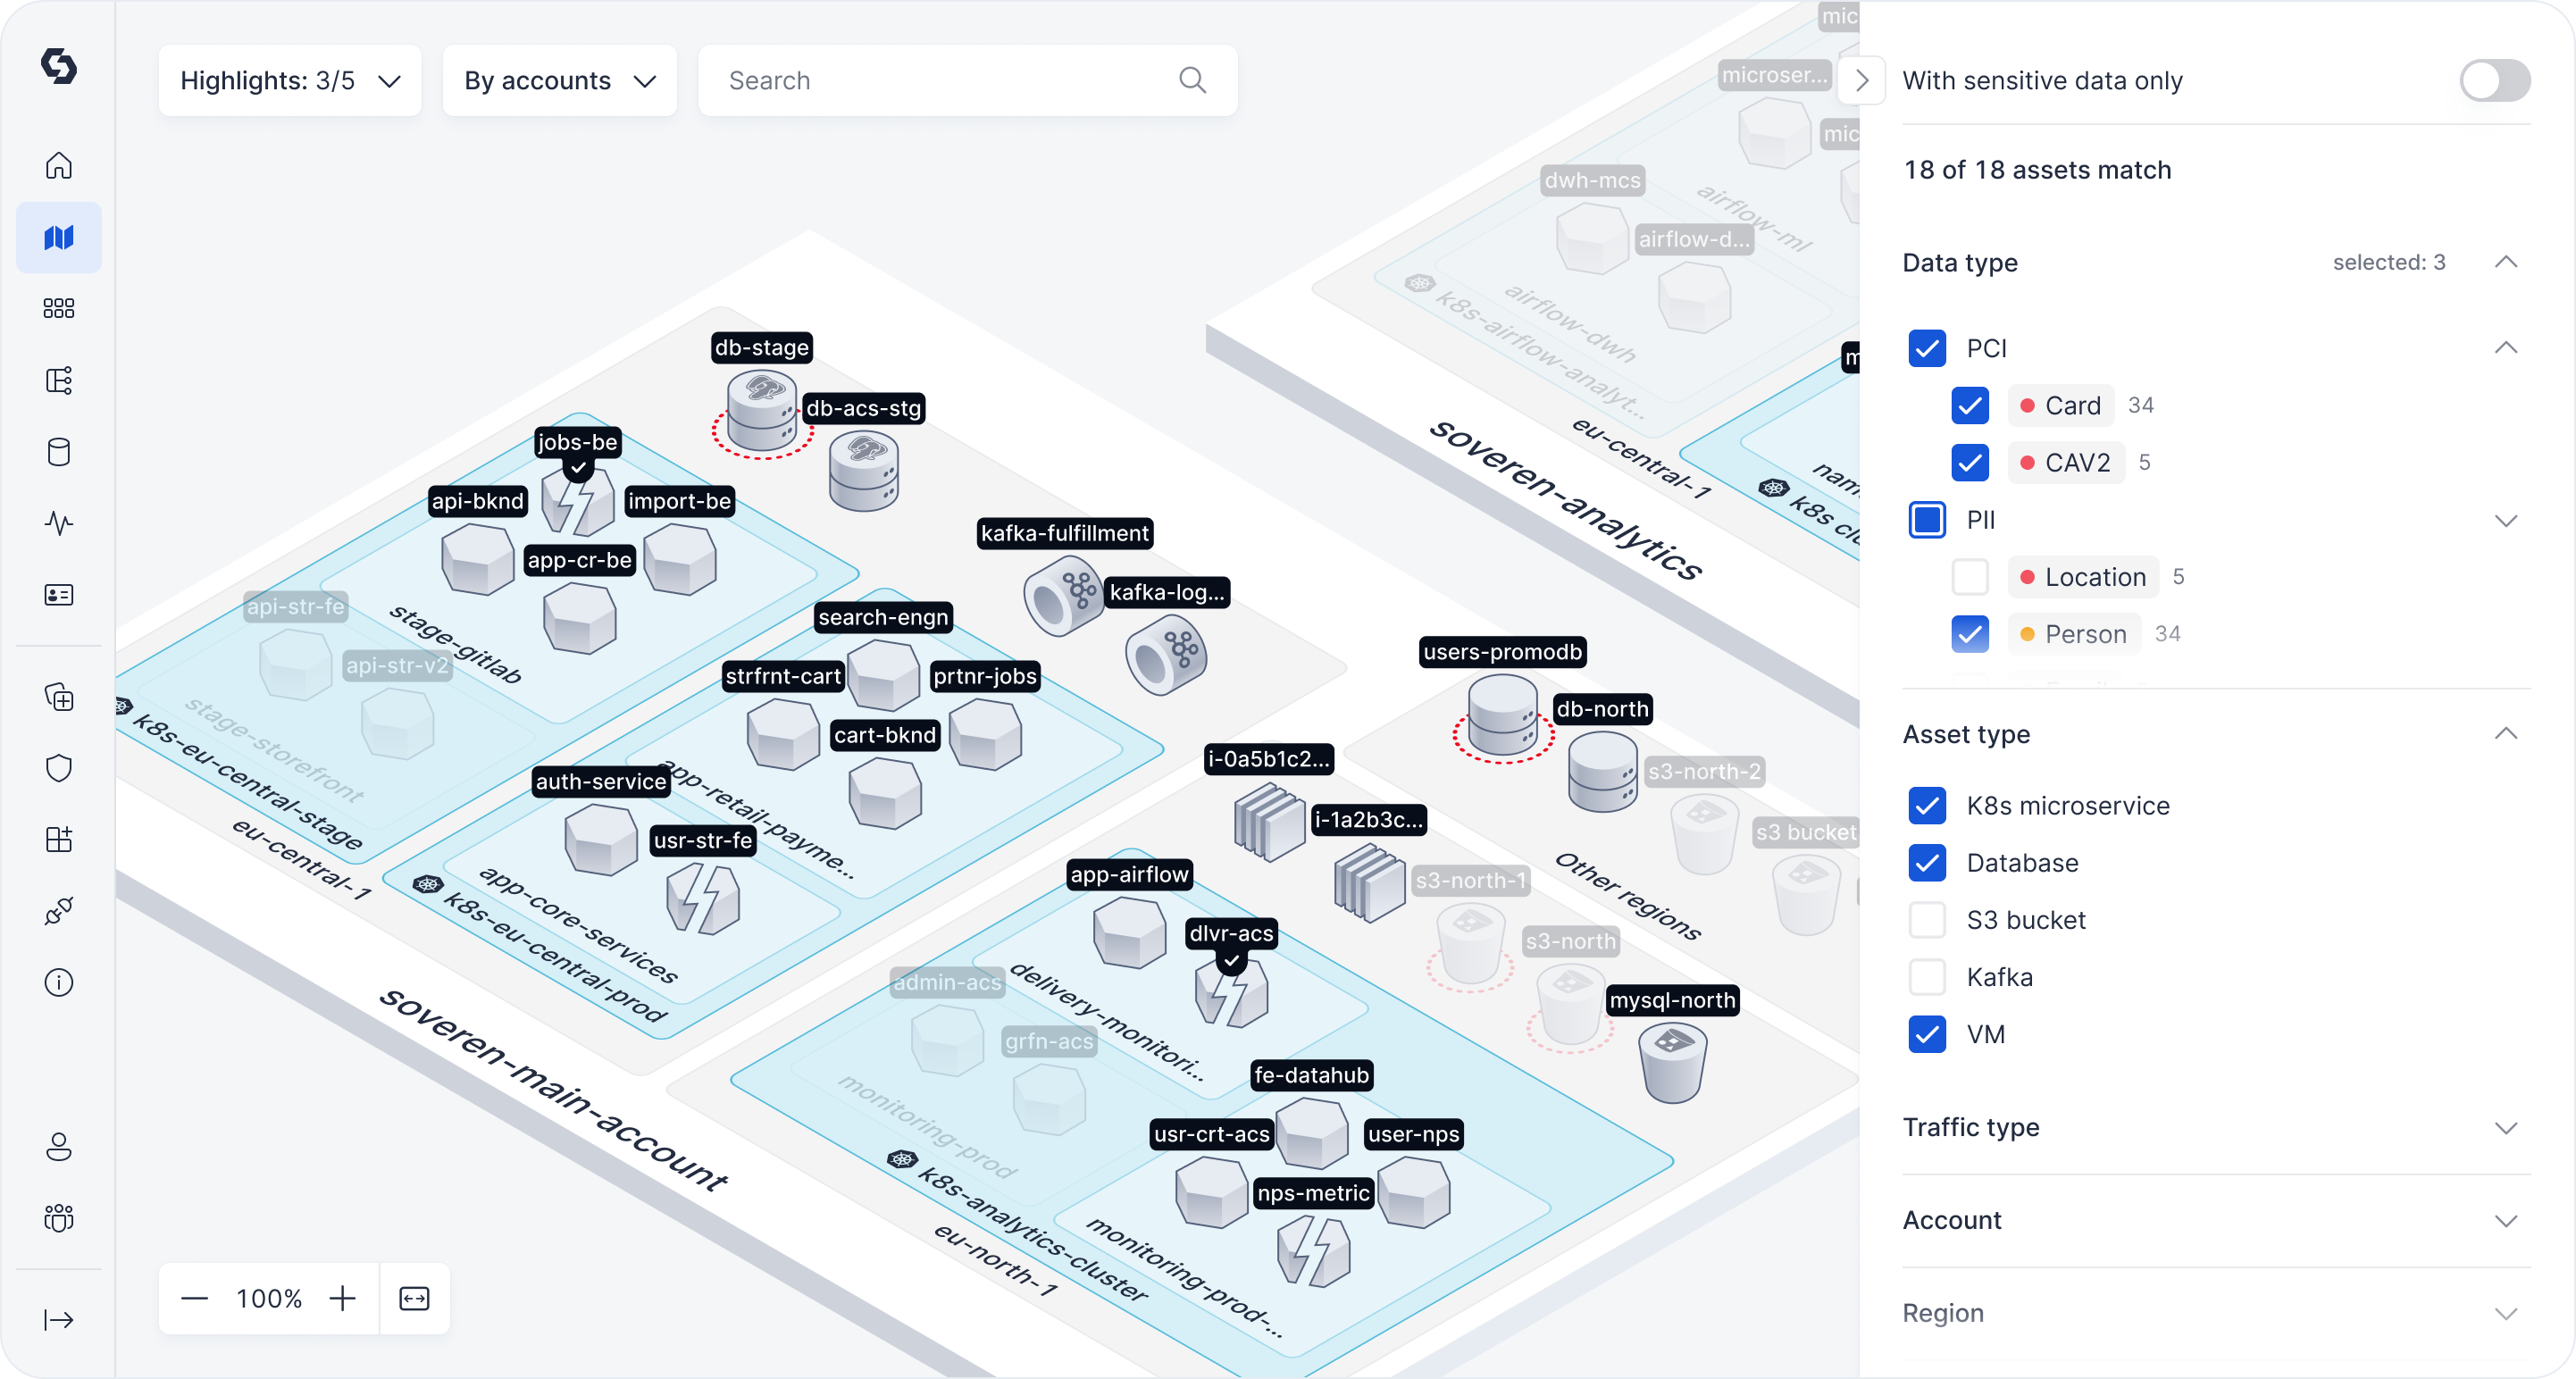Select the data subjects card icon in sidebar
2576x1379 pixels.
pyautogui.click(x=59, y=594)
